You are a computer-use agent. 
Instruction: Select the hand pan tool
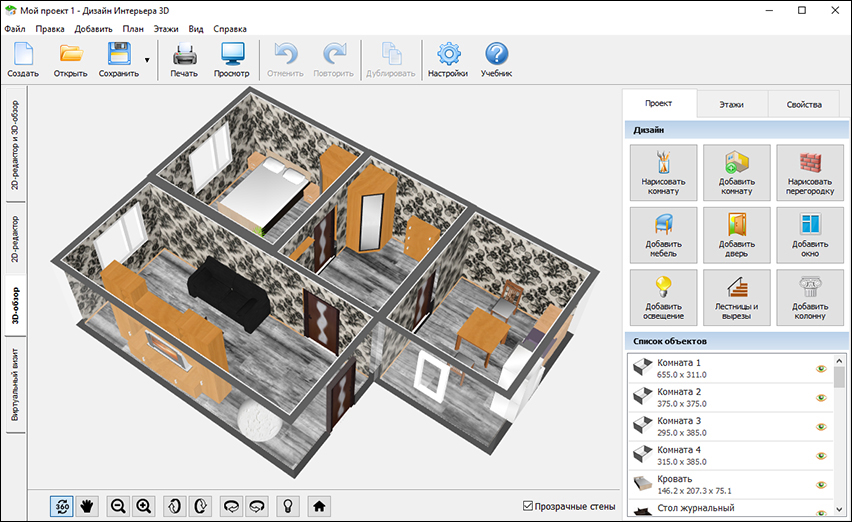coord(87,506)
